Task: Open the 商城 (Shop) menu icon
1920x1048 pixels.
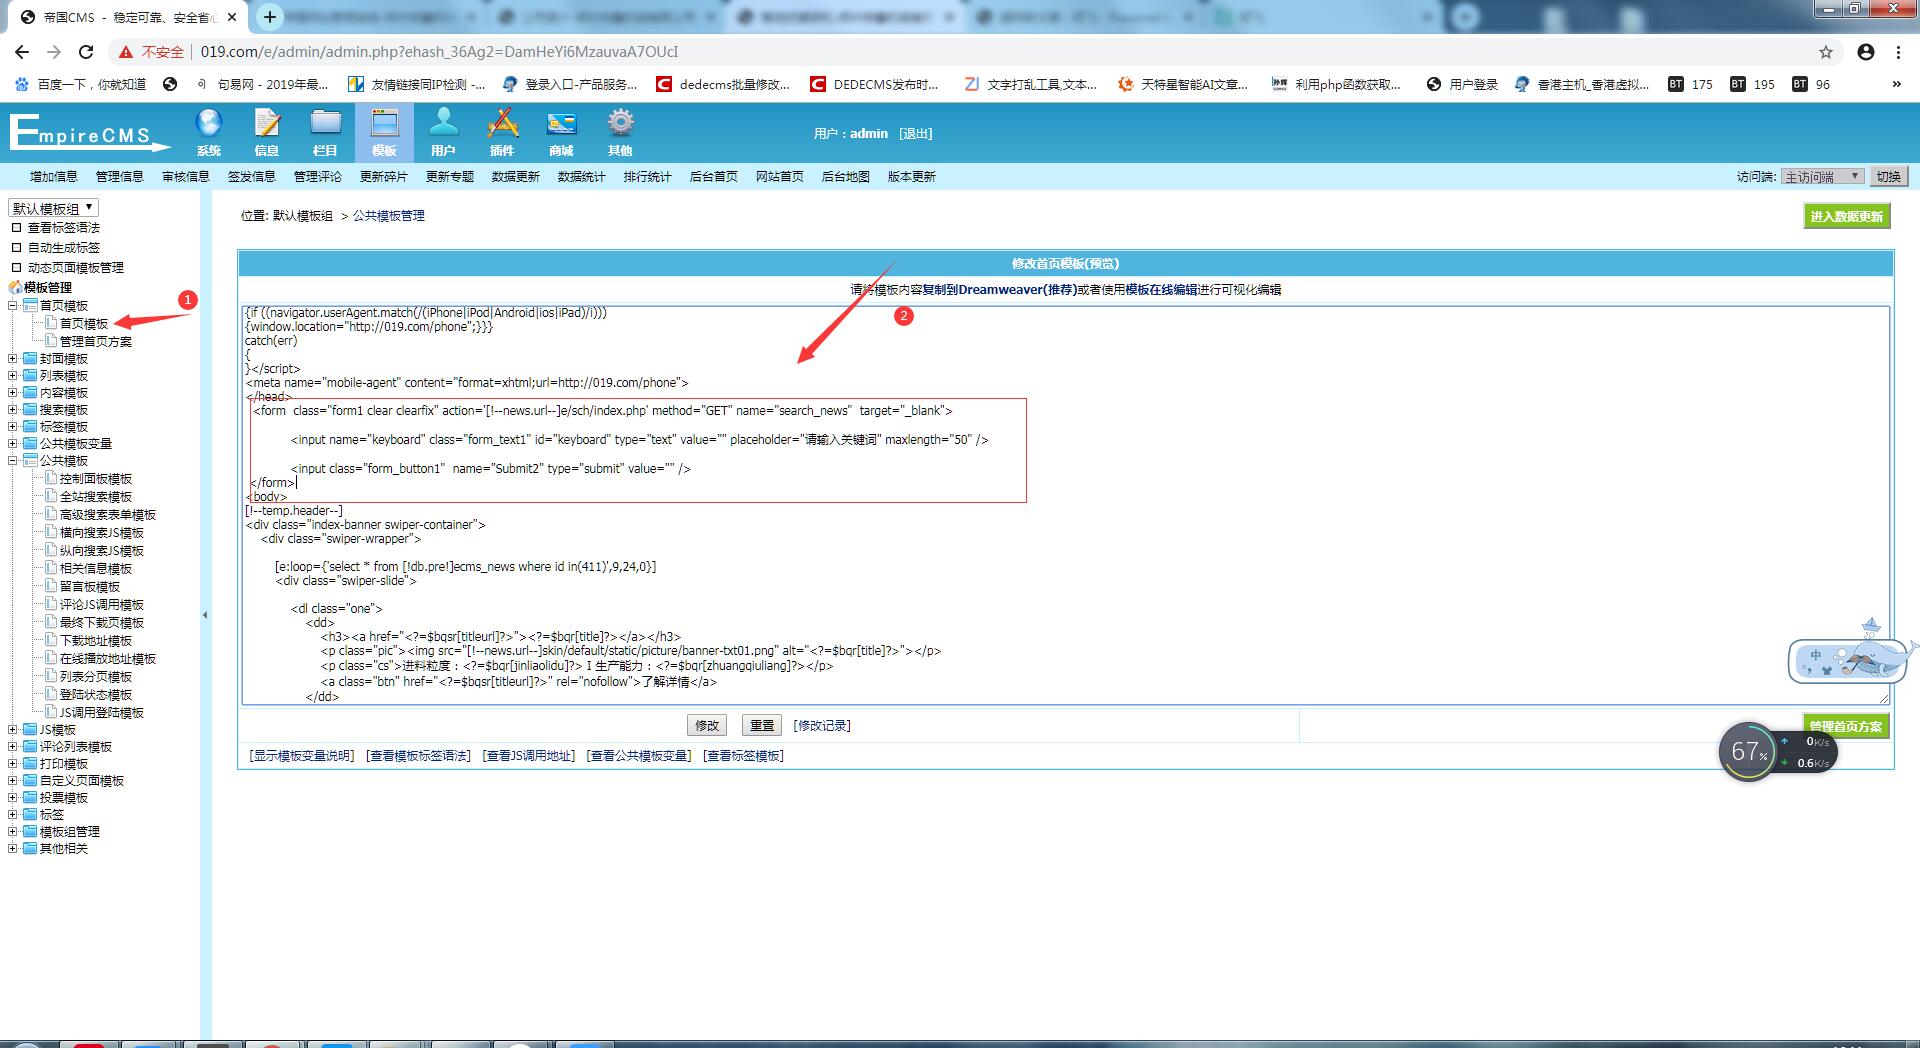Action: [x=561, y=132]
